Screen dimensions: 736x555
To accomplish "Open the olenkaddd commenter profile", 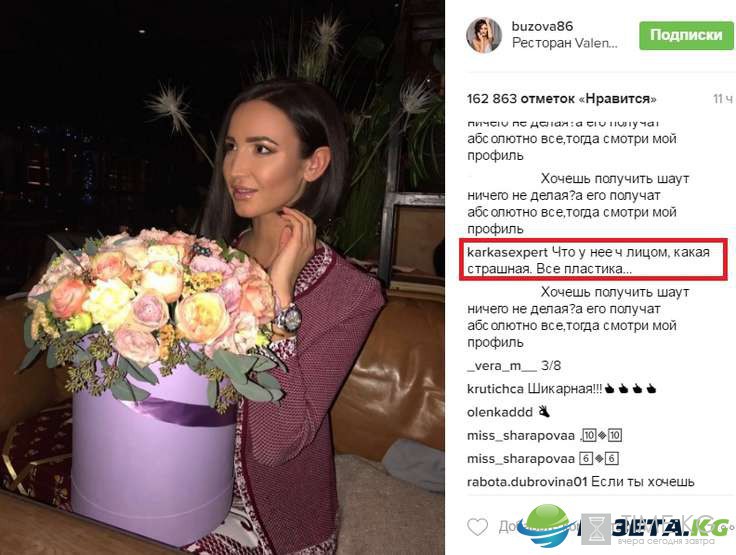I will click(500, 412).
